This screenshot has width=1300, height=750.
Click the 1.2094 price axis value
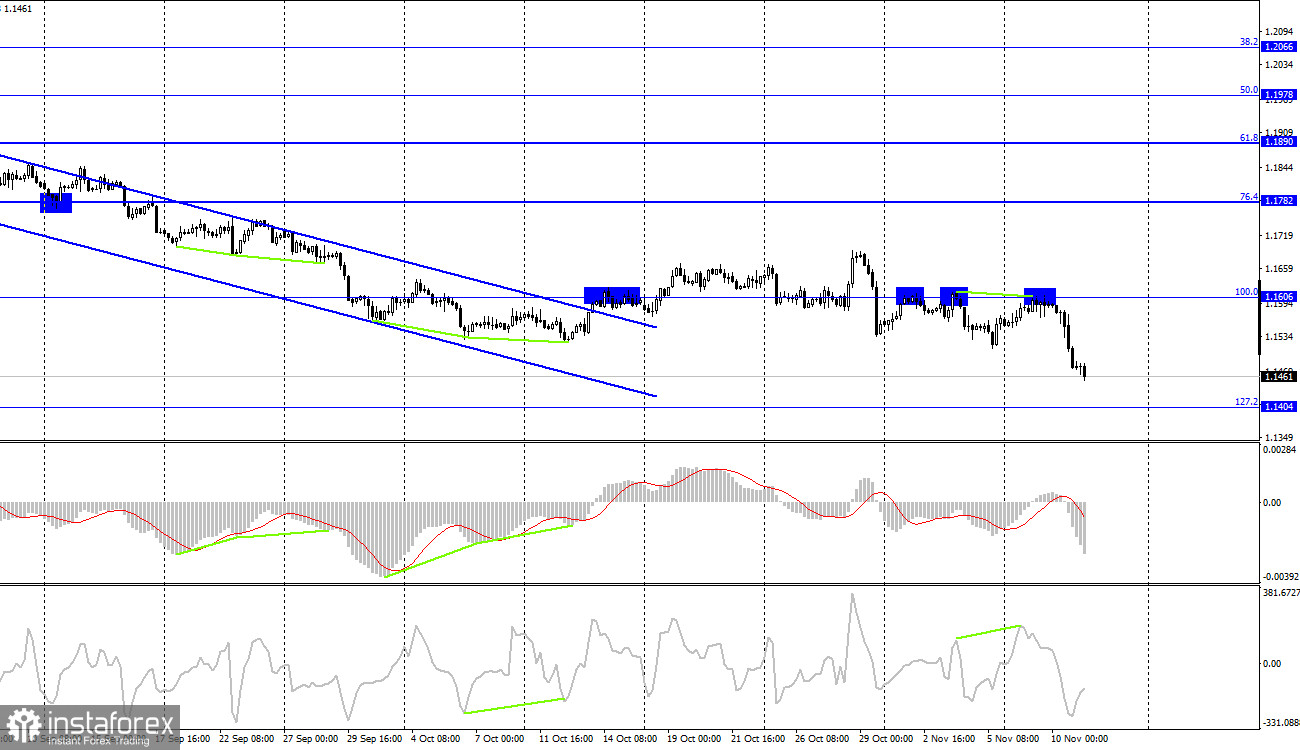click(x=1281, y=31)
